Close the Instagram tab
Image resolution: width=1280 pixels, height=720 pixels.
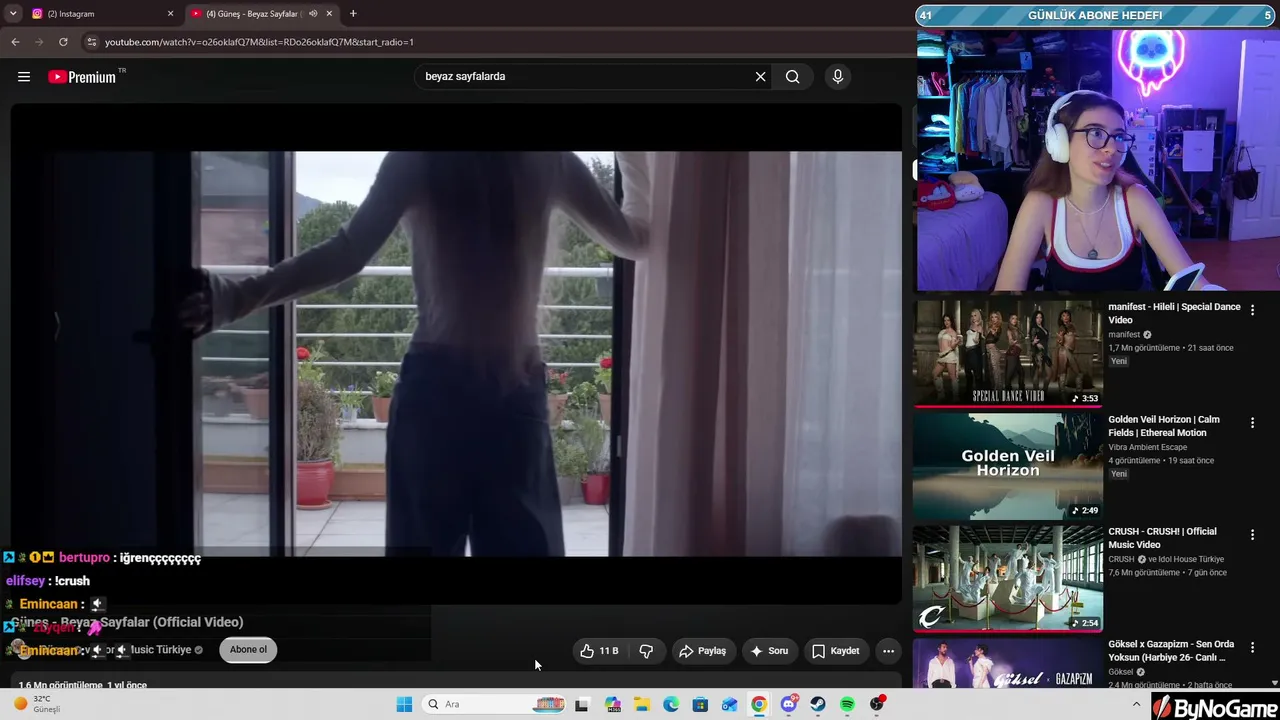pos(170,14)
